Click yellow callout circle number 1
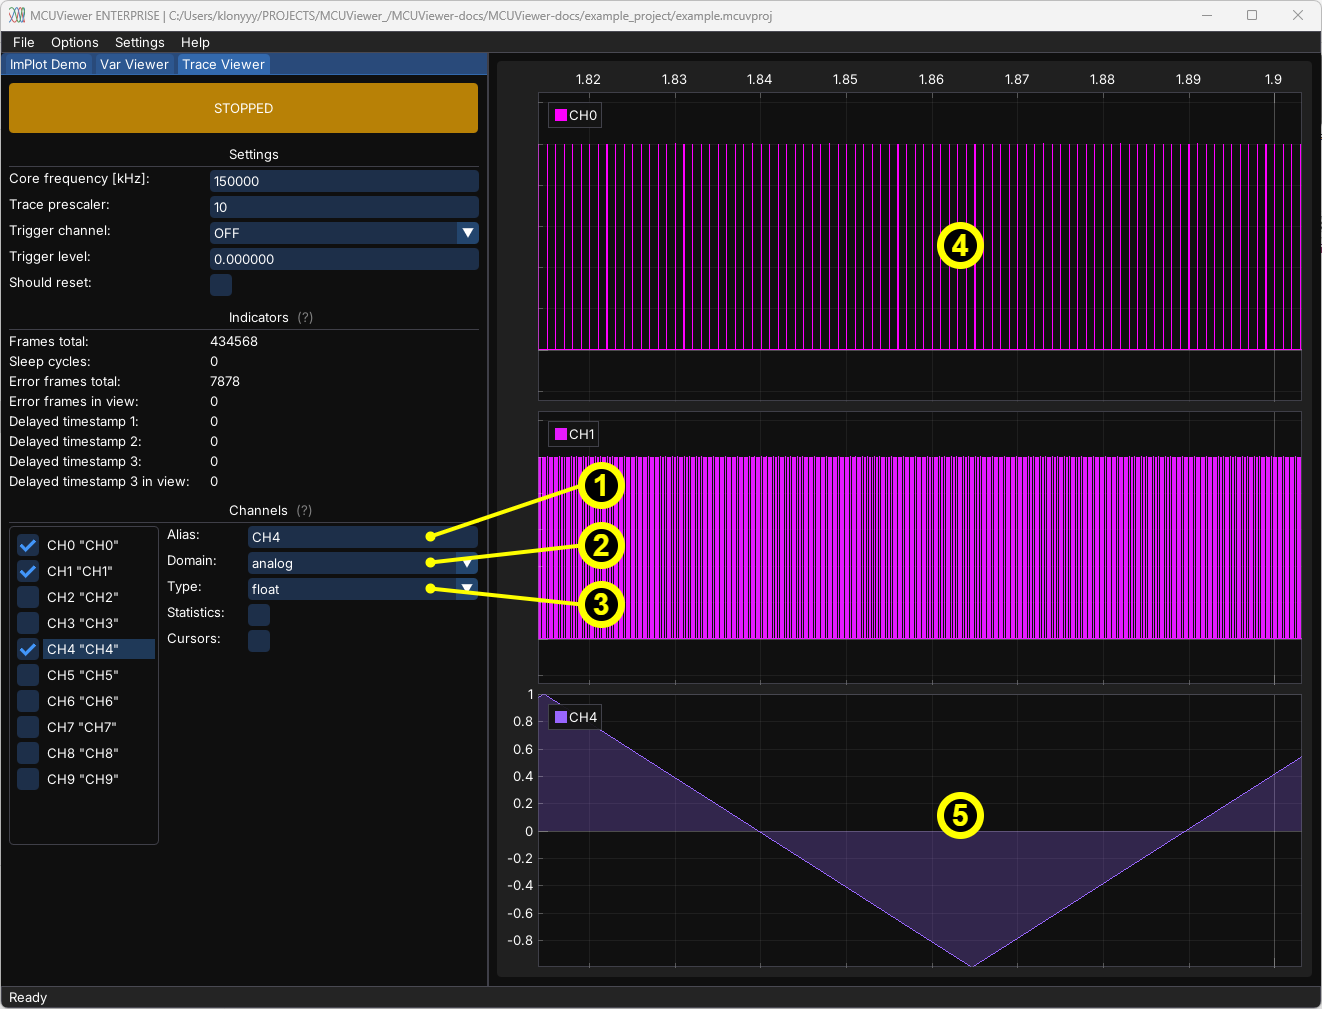This screenshot has height=1010, width=1323. tap(601, 486)
